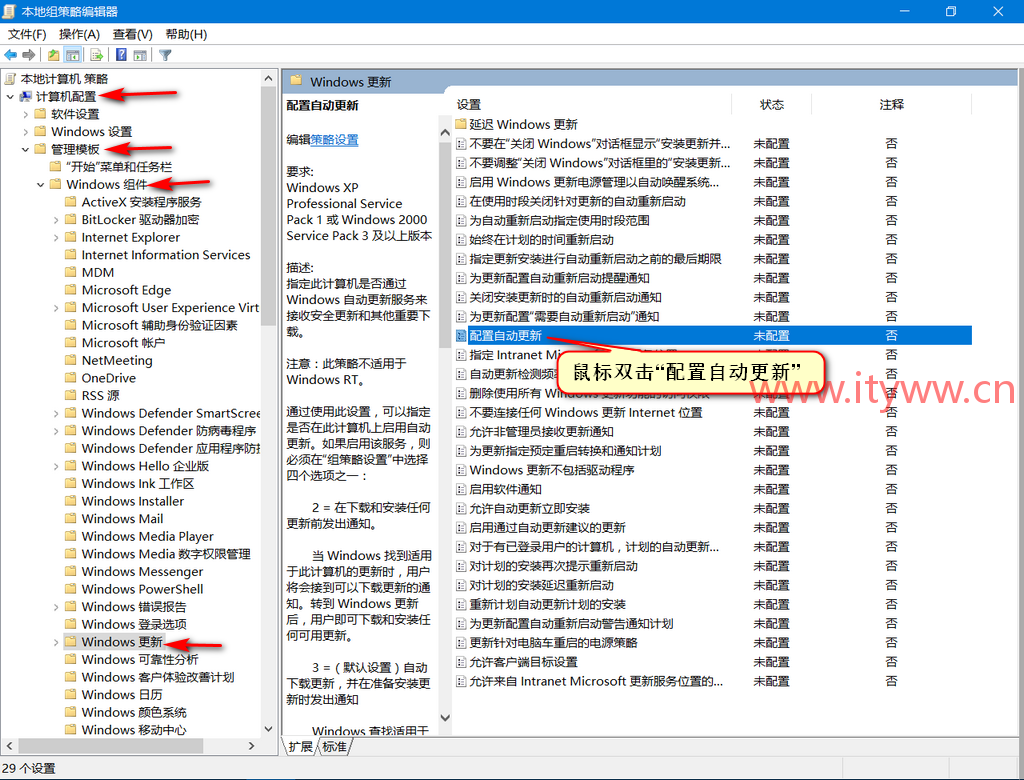
Task: Click the policy icon beside 为自动重新启动指定使用时段范围
Action: click(x=461, y=220)
